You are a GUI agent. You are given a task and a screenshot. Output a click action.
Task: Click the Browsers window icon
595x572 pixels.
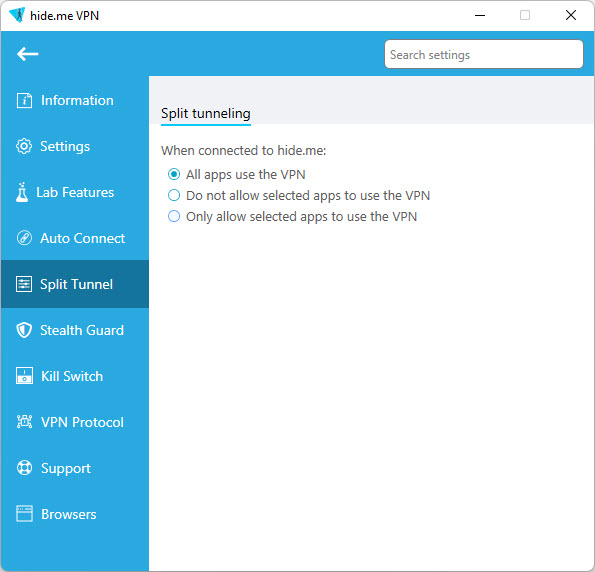click(x=24, y=514)
